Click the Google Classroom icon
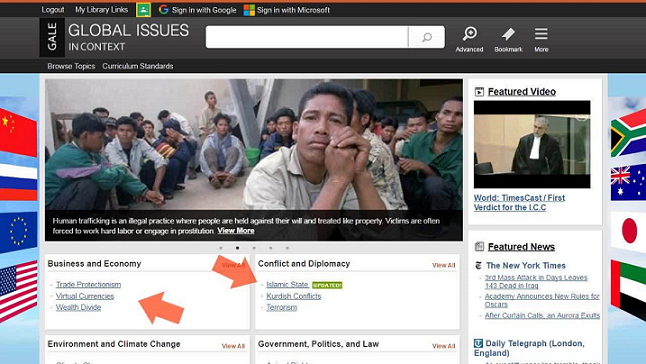The height and width of the screenshot is (364, 646). click(x=143, y=10)
